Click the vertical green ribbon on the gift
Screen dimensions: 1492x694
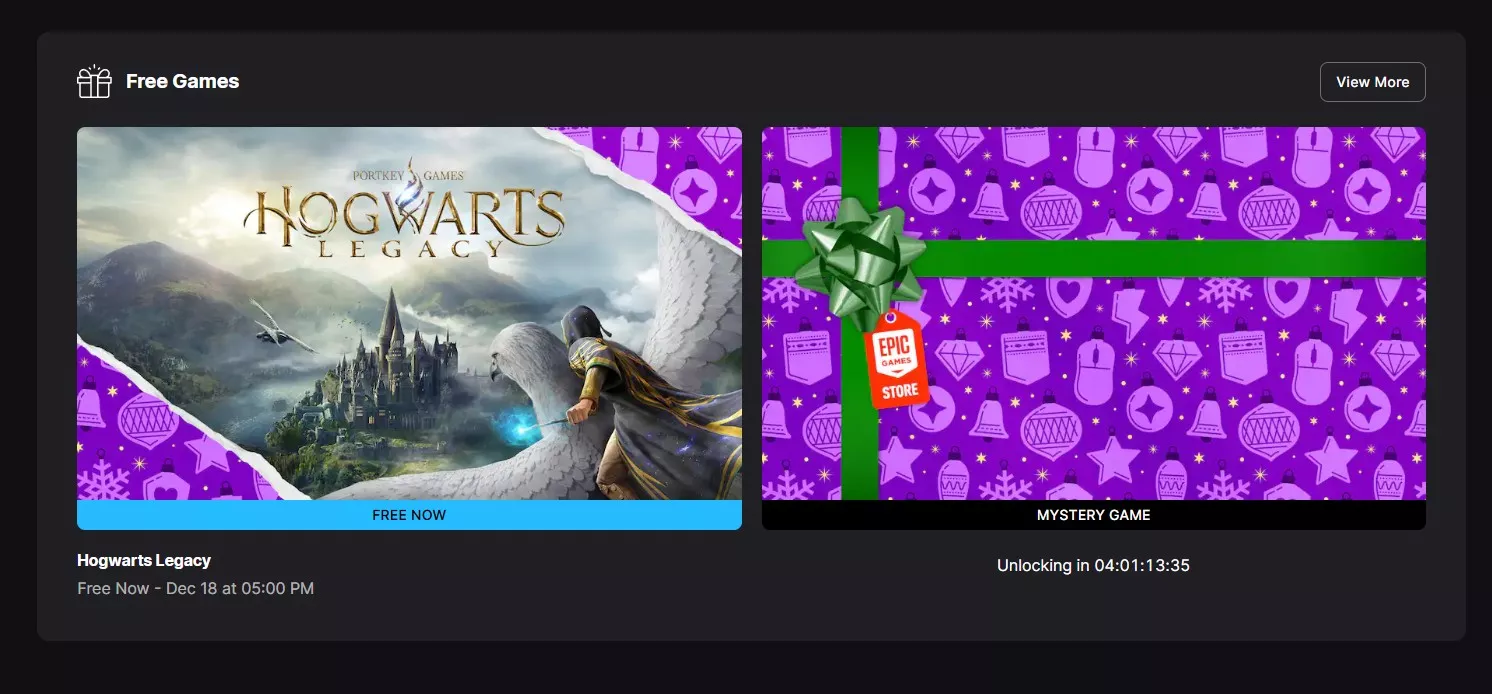(x=858, y=440)
